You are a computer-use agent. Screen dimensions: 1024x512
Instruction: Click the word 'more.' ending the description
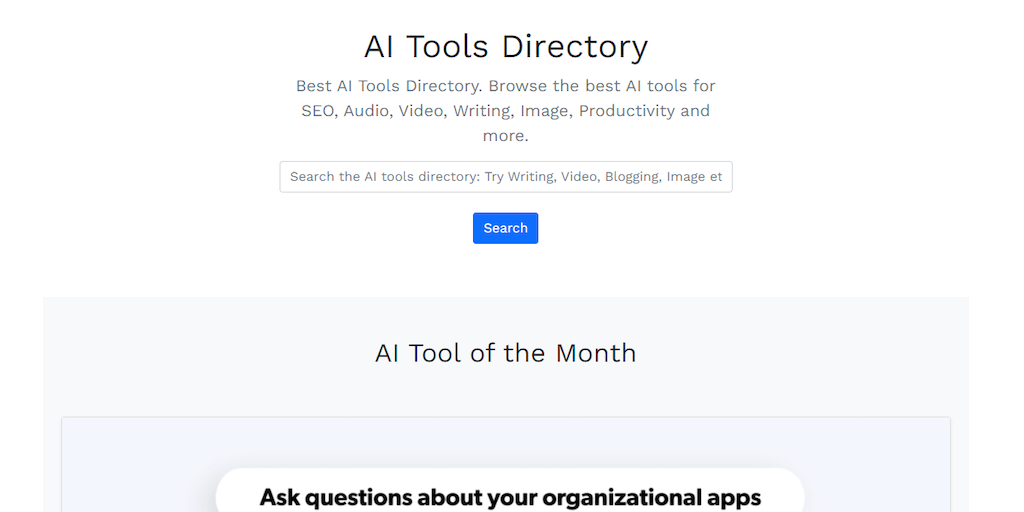pos(505,136)
